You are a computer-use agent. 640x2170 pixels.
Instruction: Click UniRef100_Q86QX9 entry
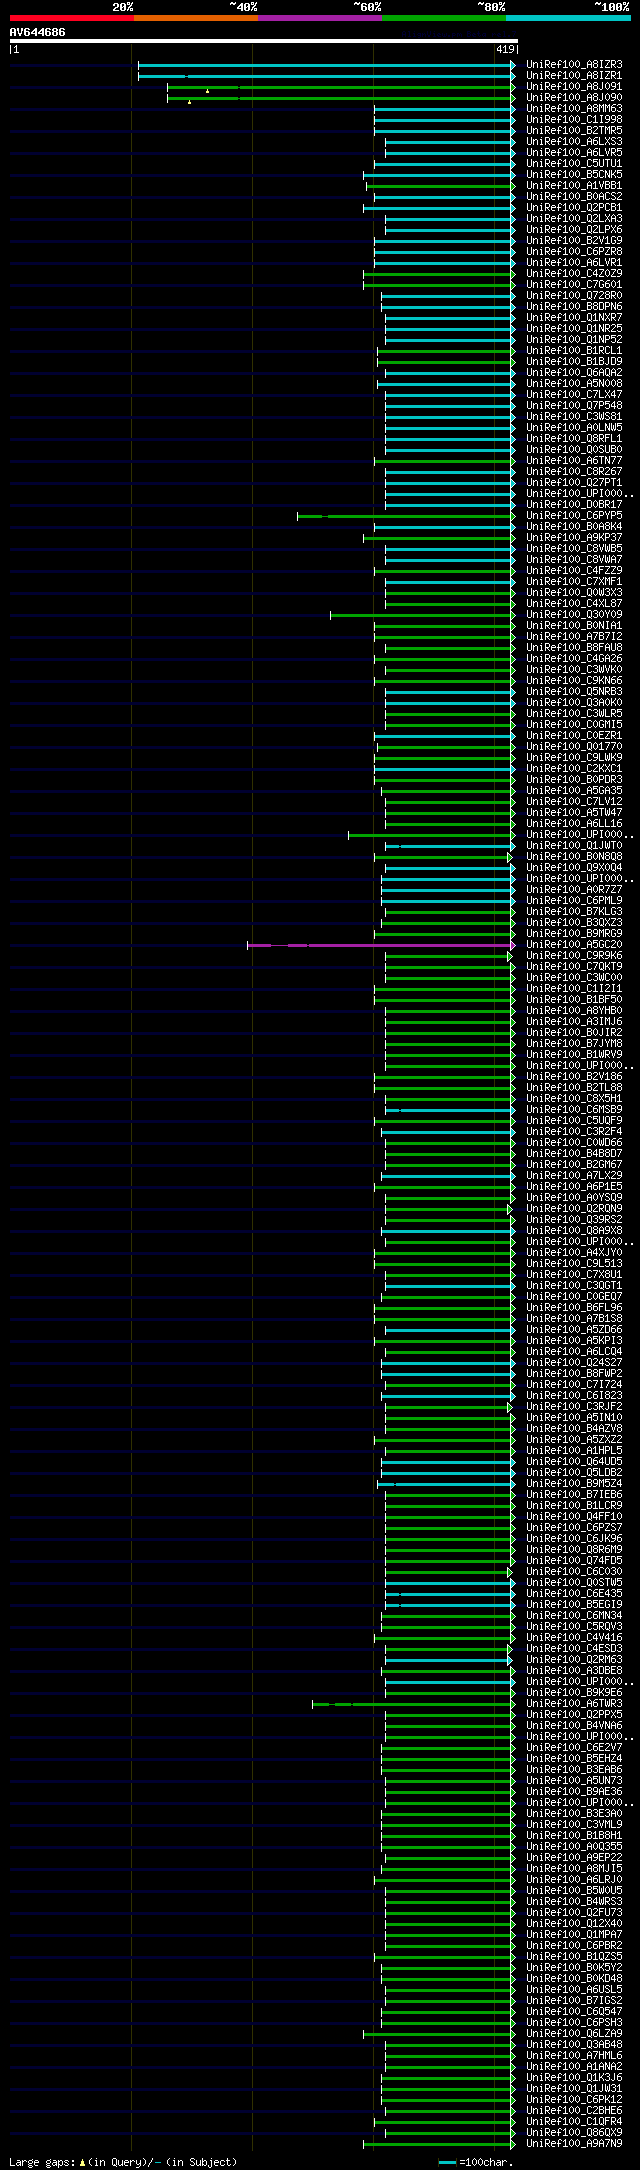574,2132
